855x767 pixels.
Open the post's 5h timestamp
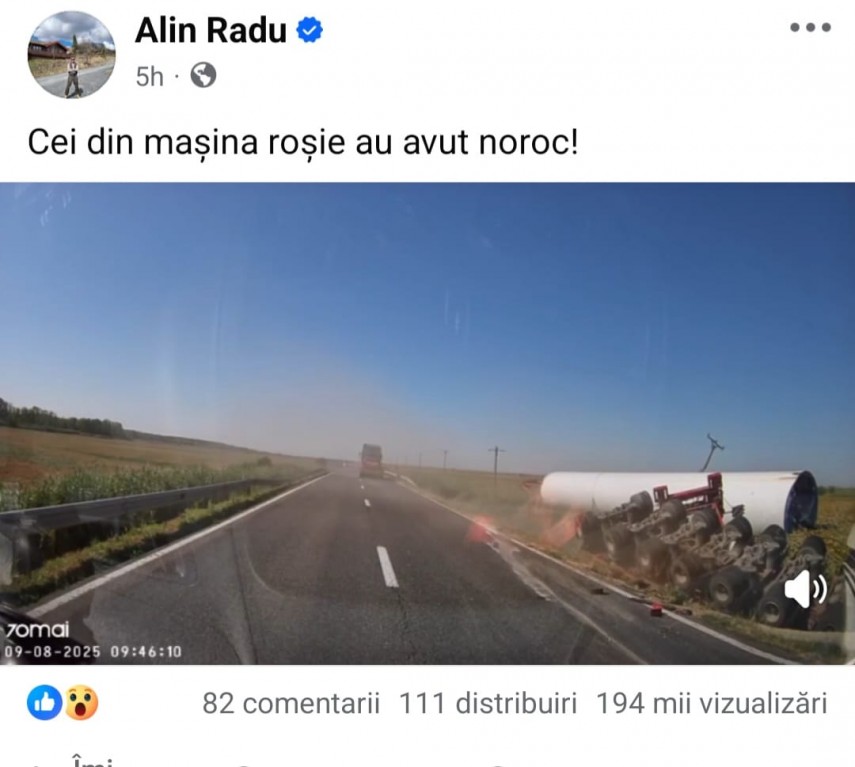(149, 76)
